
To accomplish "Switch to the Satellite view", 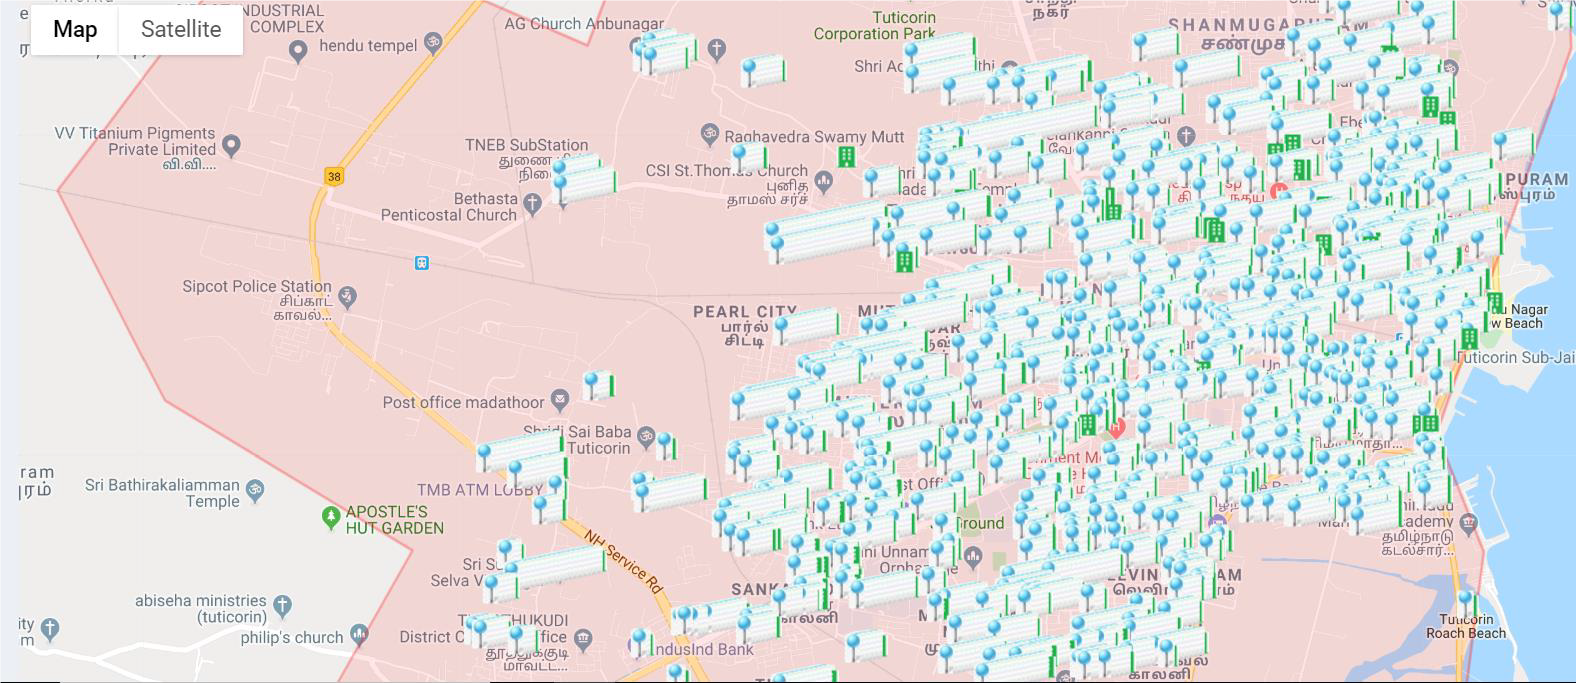I will point(181,29).
